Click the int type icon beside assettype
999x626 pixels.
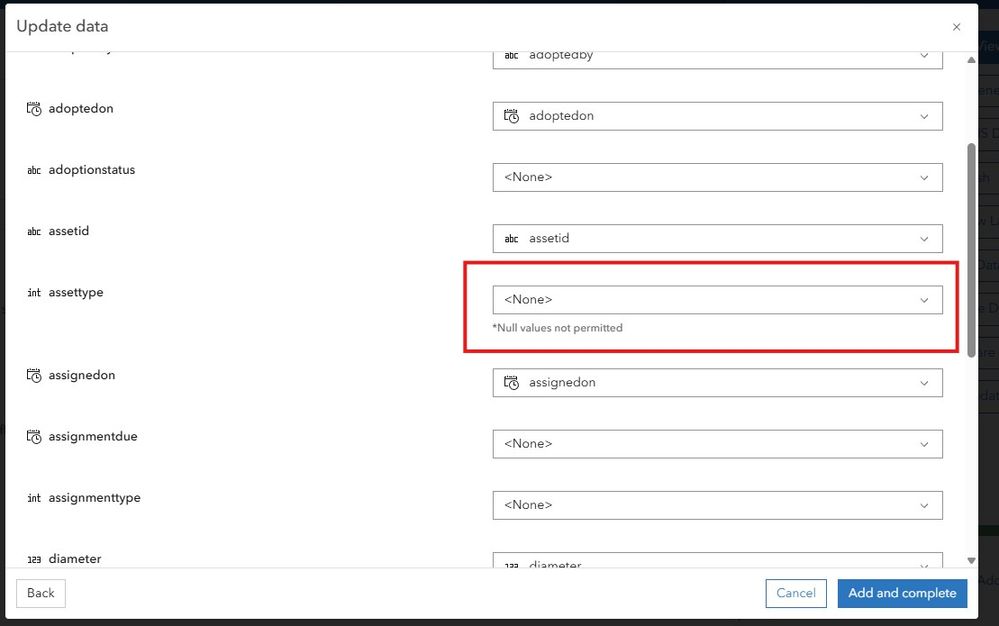34,293
